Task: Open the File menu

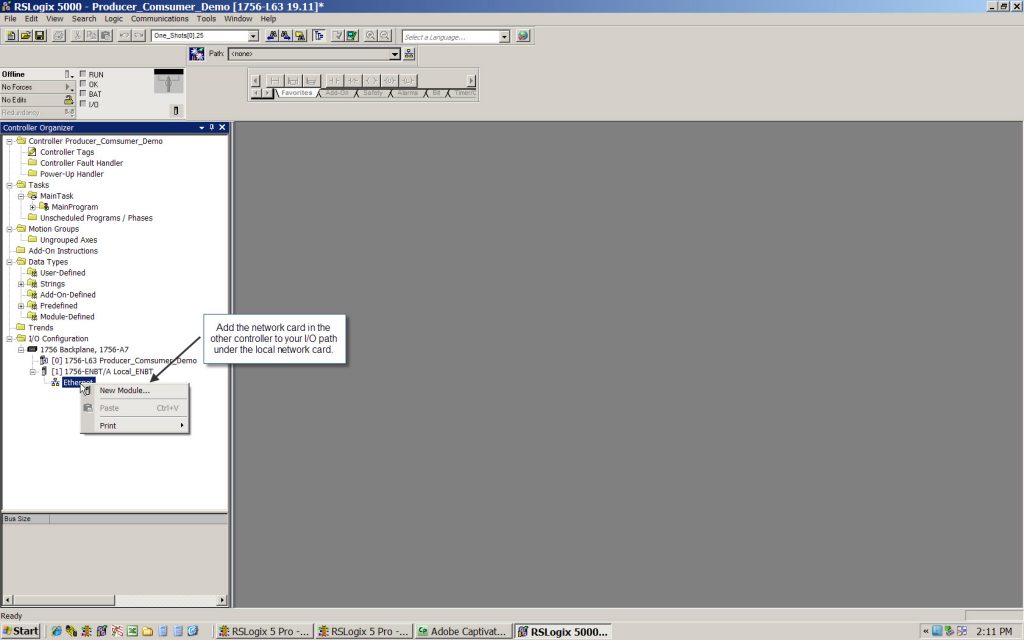Action: pos(10,19)
